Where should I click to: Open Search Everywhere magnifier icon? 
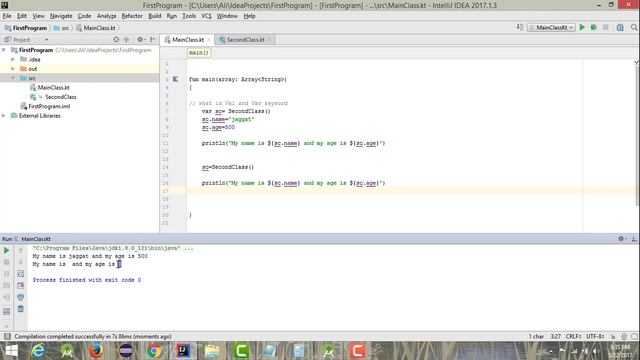pos(634,27)
